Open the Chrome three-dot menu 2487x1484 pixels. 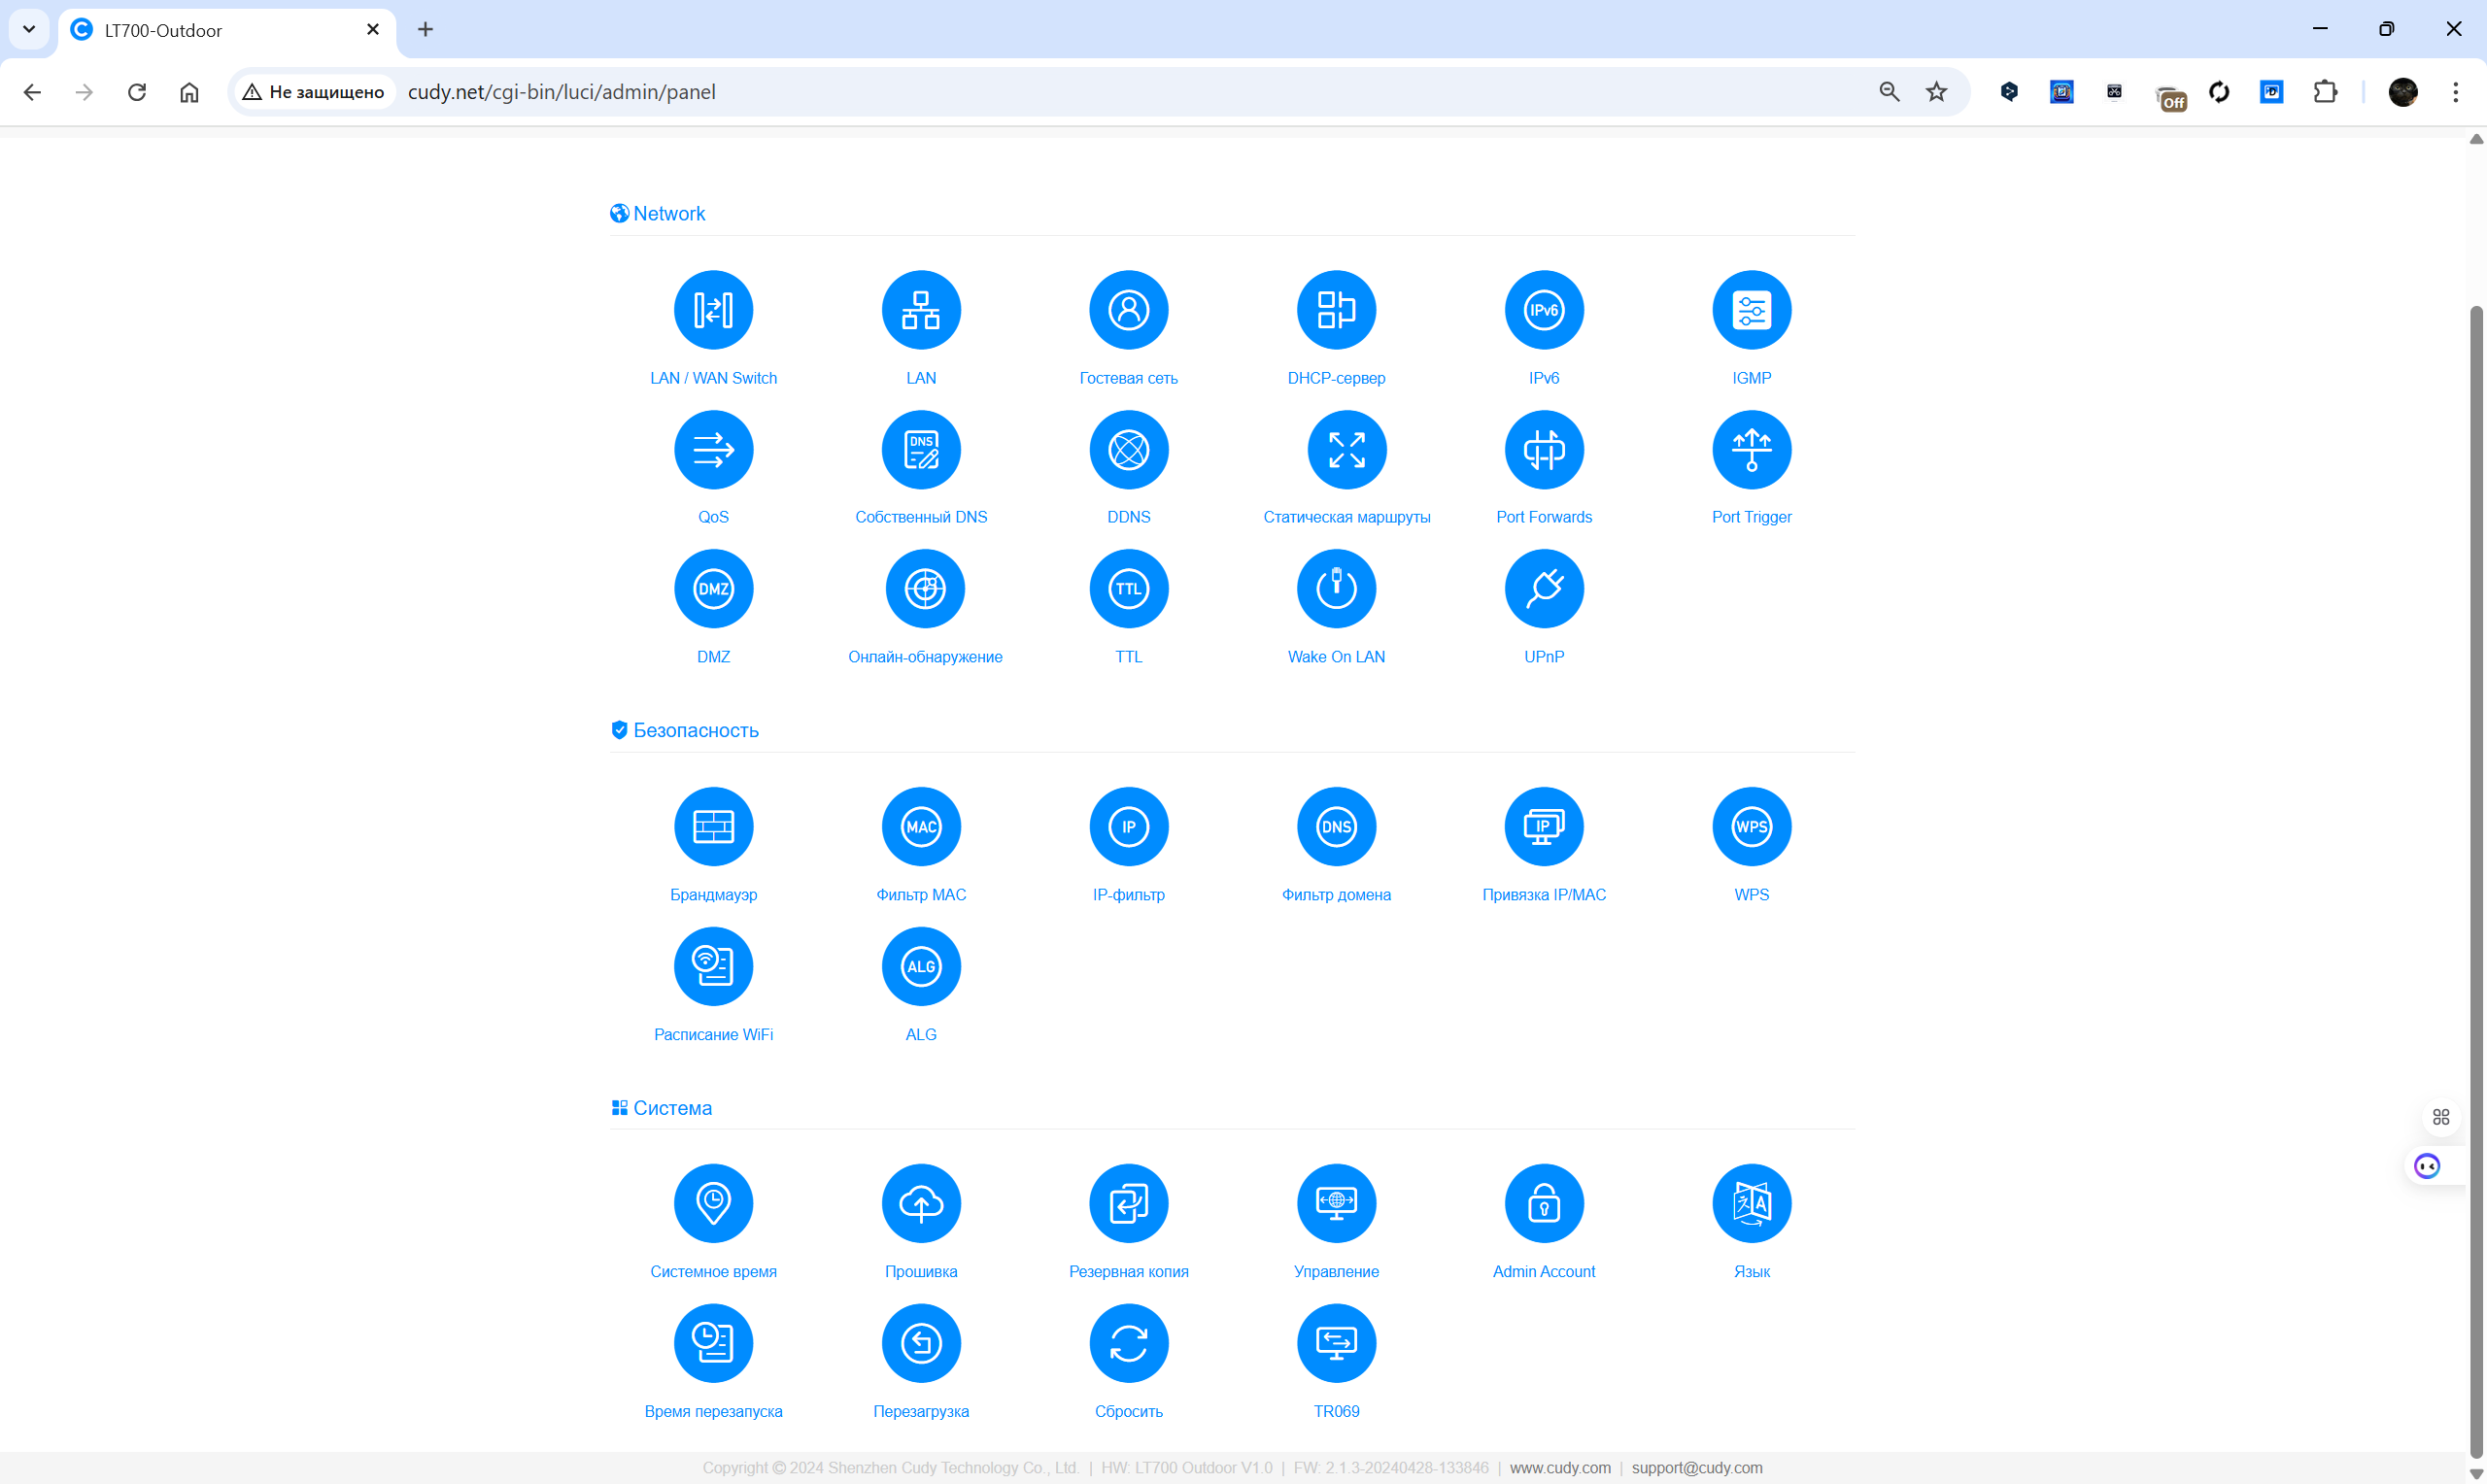tap(2455, 92)
